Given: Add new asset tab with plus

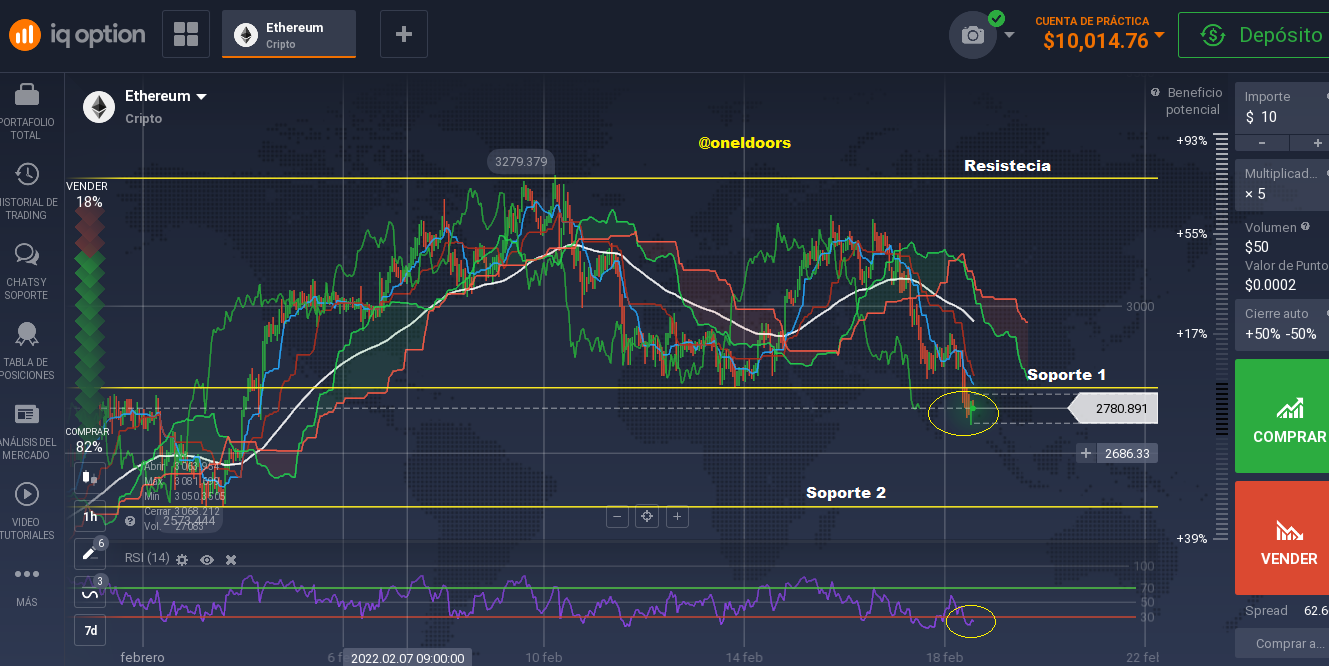Looking at the screenshot, I should pyautogui.click(x=404, y=35).
